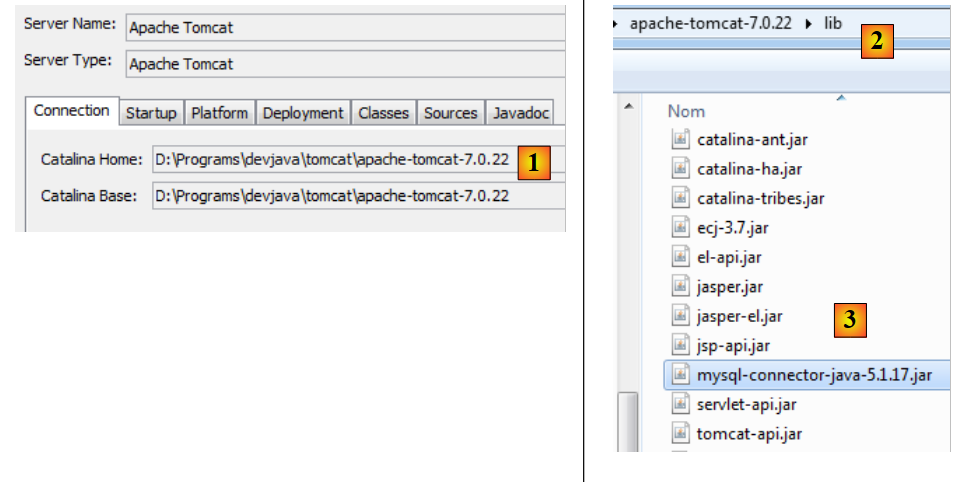This screenshot has width=966, height=482.
Task: Click the Nom column header
Action: [x=686, y=111]
